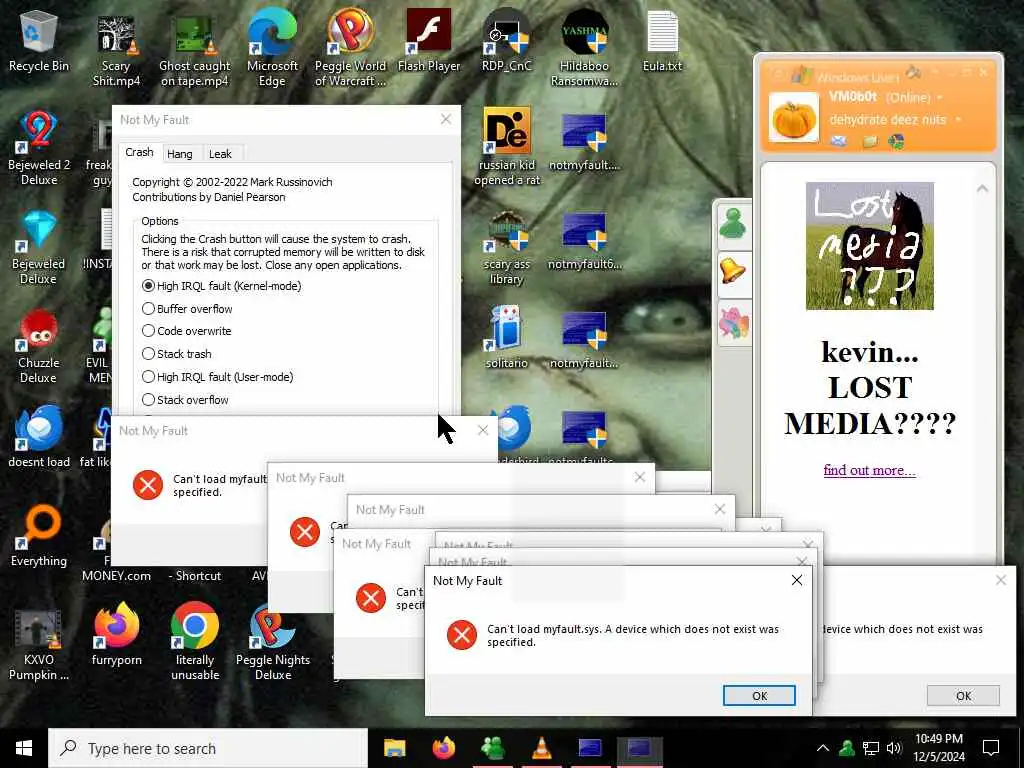Select the Hildaboo Ransomware desktop icon

click(x=584, y=49)
